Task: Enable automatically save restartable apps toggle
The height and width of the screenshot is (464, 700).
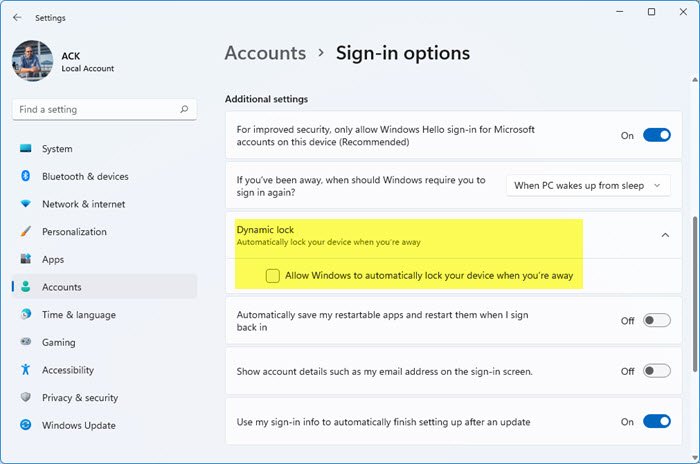Action: point(656,321)
